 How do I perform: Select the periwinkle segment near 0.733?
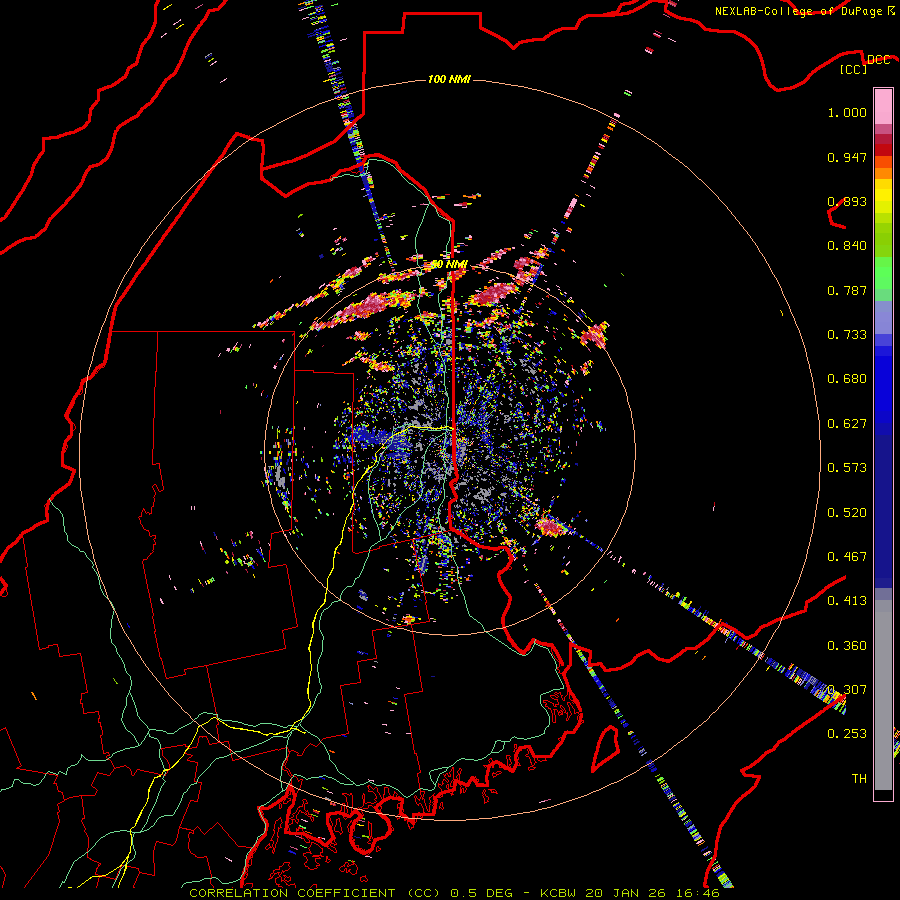click(x=883, y=317)
